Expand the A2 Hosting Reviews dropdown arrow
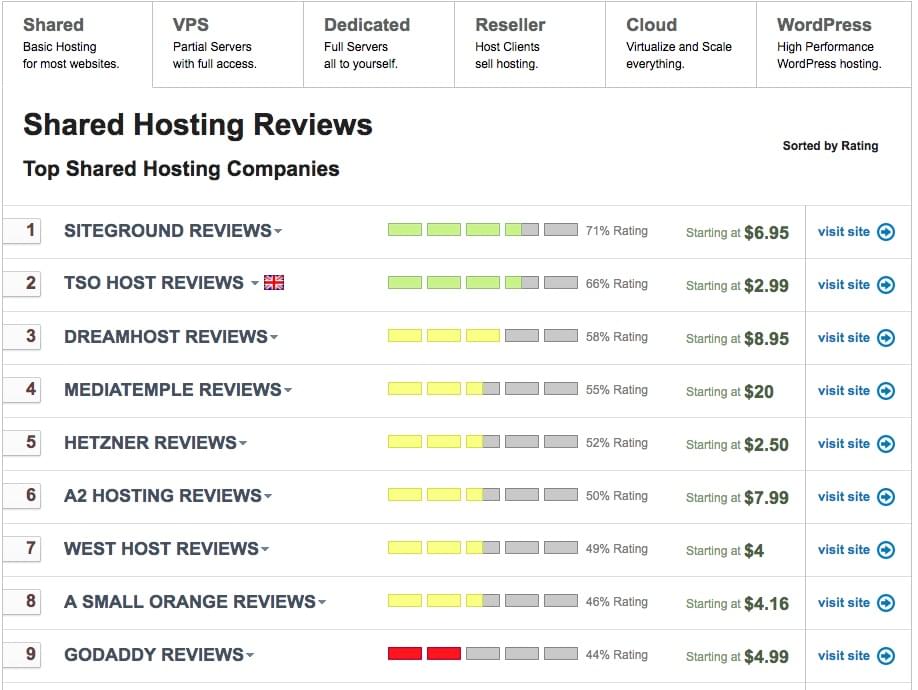Image resolution: width=918 pixels, height=690 pixels. (268, 497)
